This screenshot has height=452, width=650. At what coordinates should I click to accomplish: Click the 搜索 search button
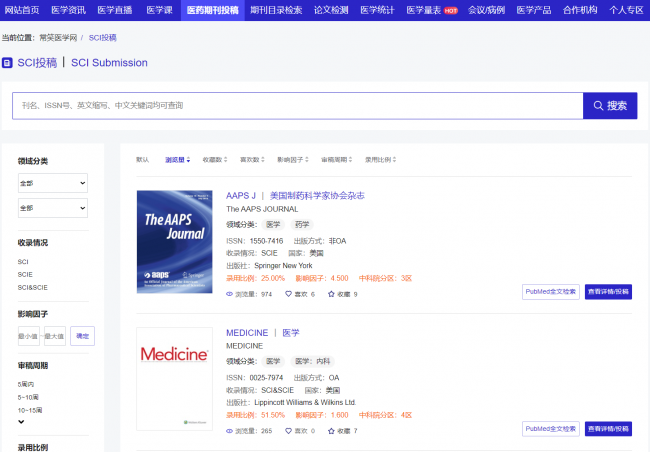610,106
